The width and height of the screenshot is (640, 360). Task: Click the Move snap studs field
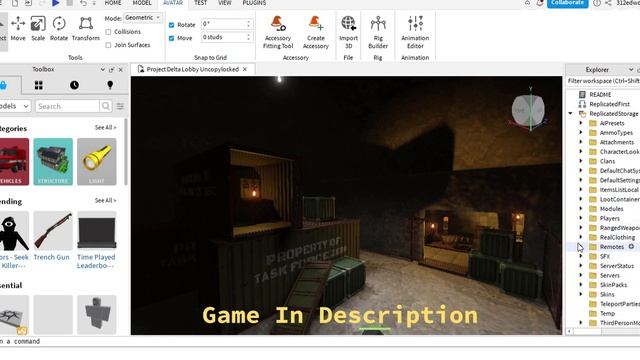click(x=227, y=37)
